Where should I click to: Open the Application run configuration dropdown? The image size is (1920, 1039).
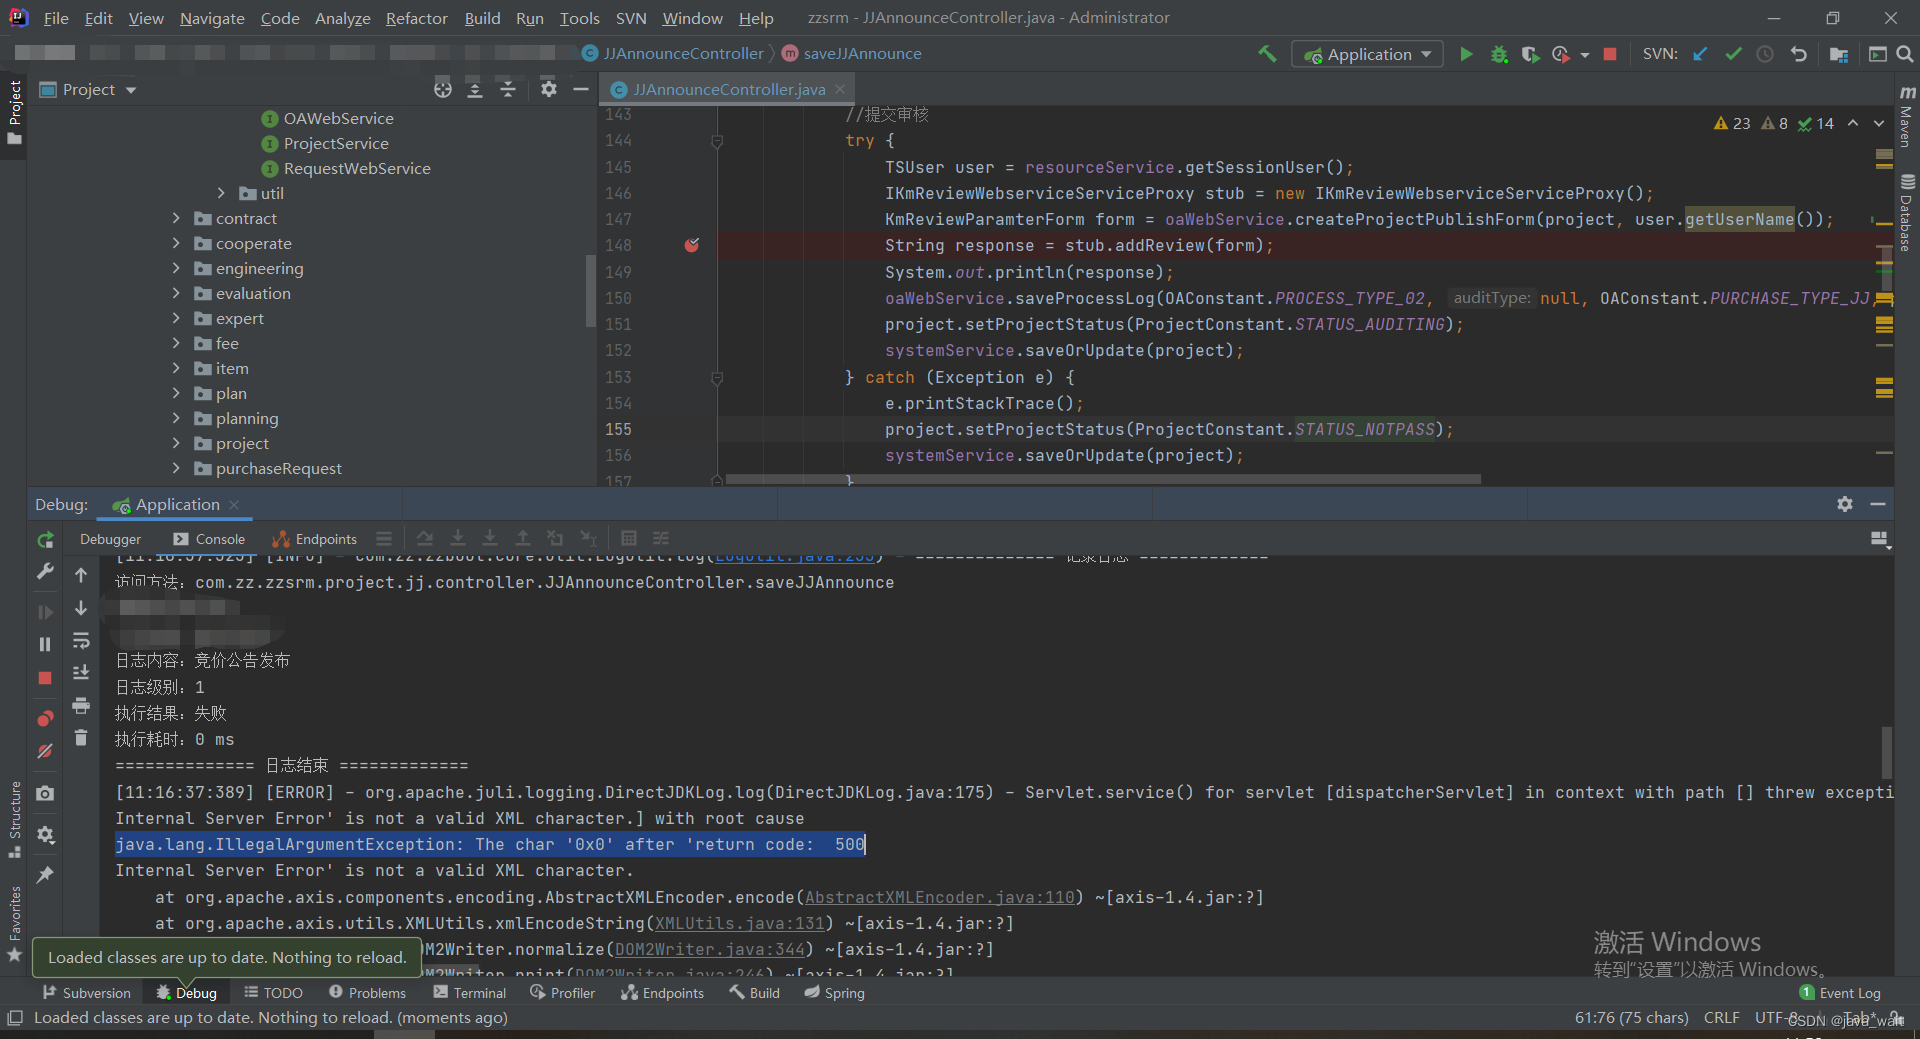[1367, 54]
